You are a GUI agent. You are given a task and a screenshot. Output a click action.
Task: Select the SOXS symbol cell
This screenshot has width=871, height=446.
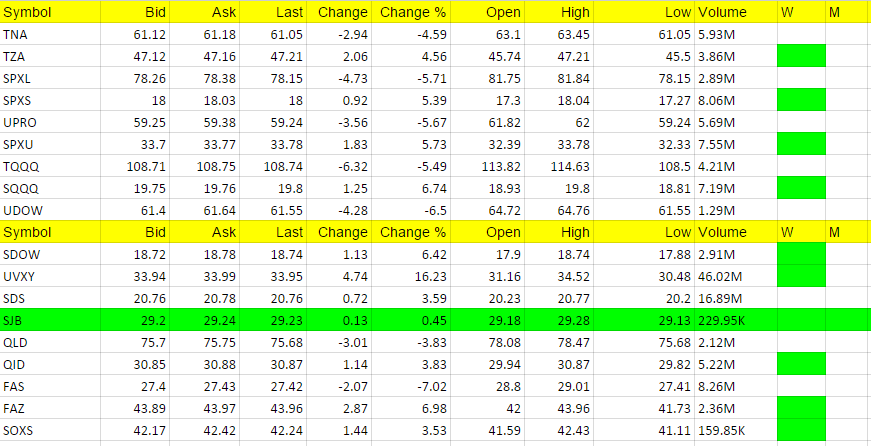point(50,430)
